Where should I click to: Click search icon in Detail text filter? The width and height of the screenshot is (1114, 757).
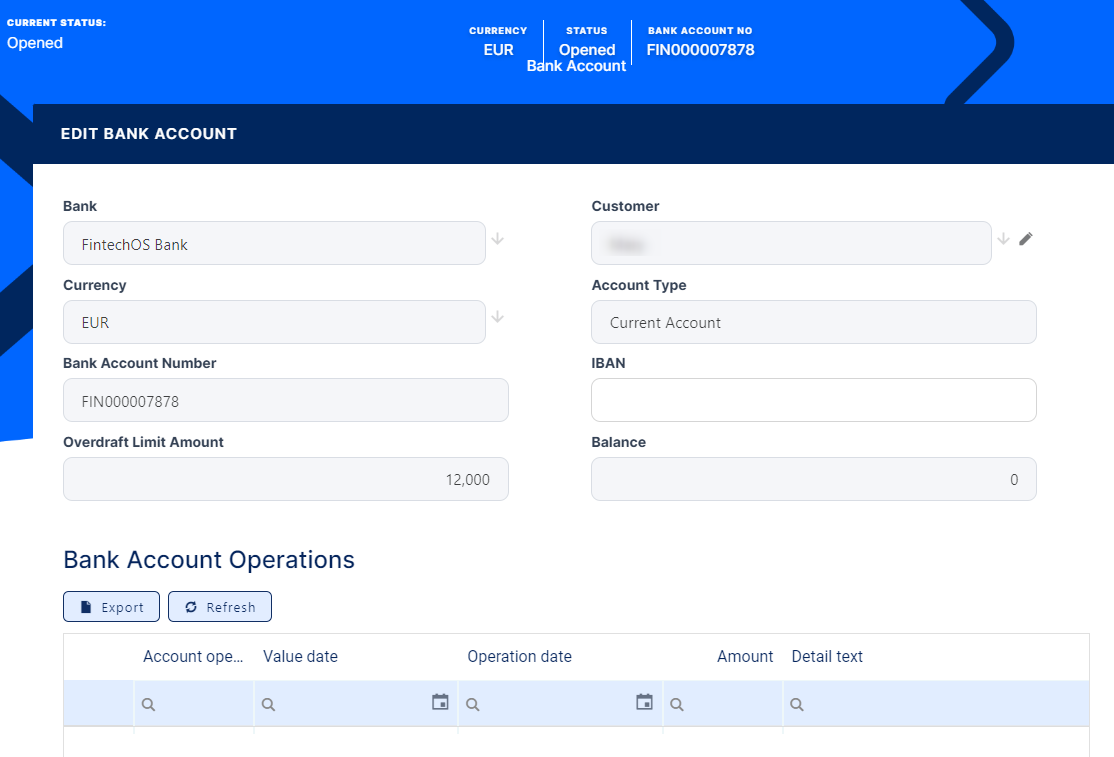tap(797, 705)
